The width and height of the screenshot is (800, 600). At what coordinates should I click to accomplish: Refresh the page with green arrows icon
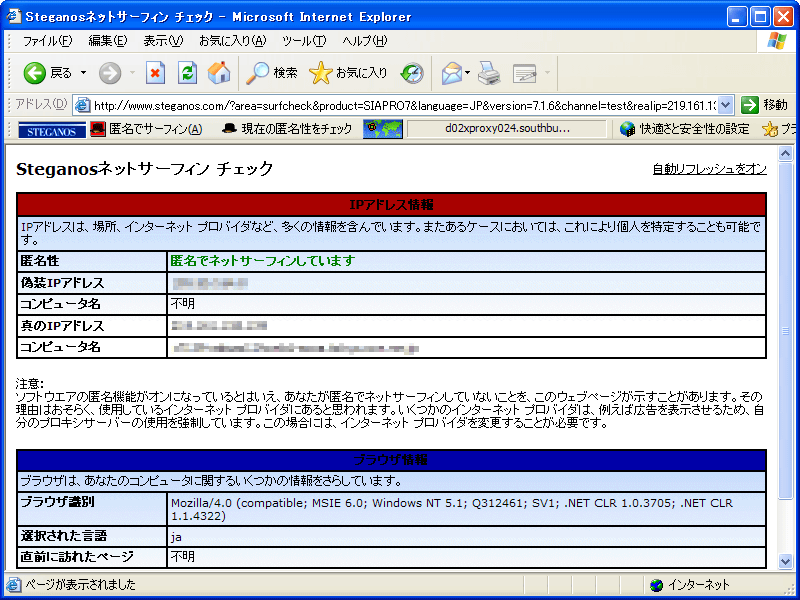187,73
